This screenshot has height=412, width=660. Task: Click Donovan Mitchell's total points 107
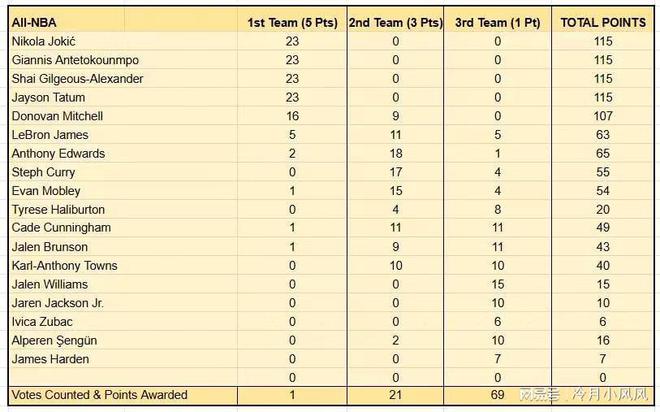[603, 116]
